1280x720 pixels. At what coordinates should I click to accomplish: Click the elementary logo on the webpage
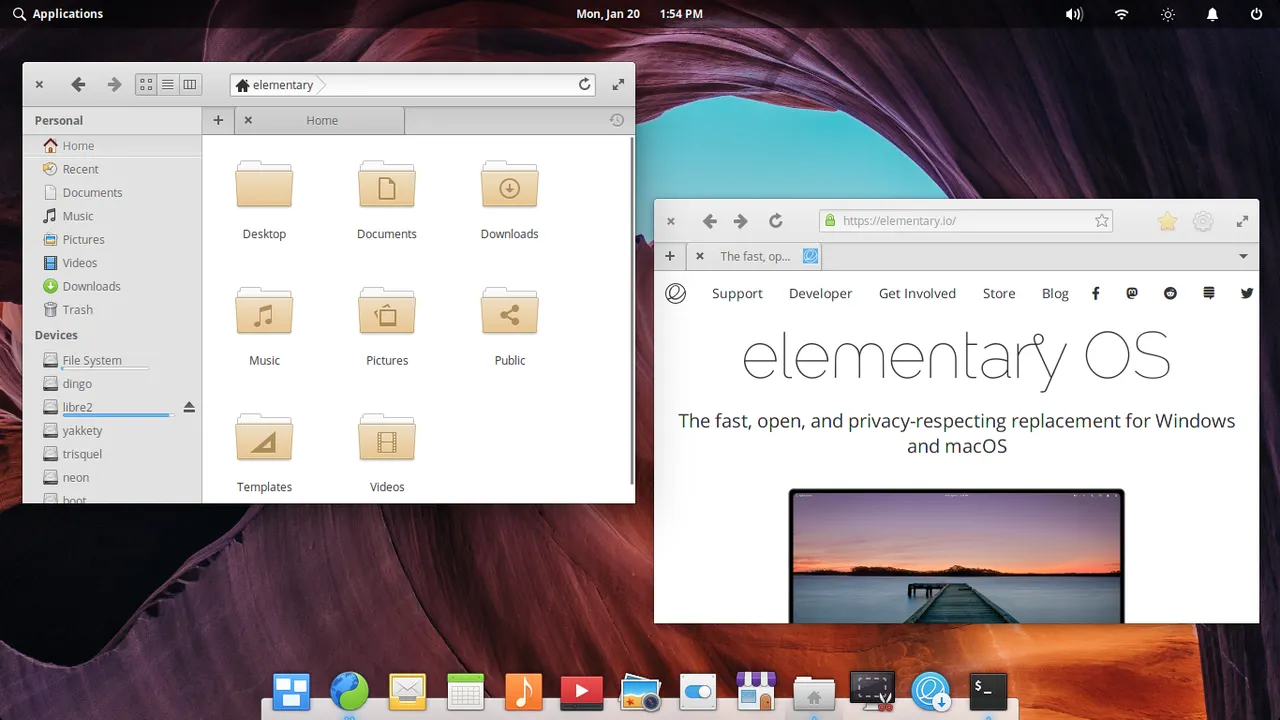coord(676,293)
